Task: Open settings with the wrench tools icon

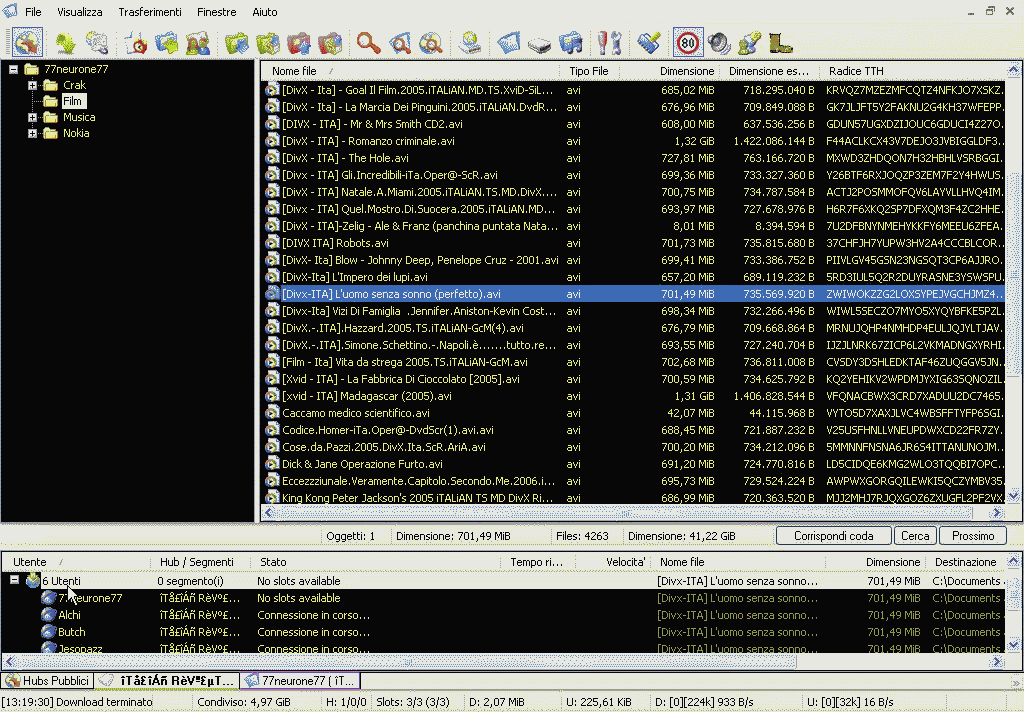Action: (x=609, y=43)
